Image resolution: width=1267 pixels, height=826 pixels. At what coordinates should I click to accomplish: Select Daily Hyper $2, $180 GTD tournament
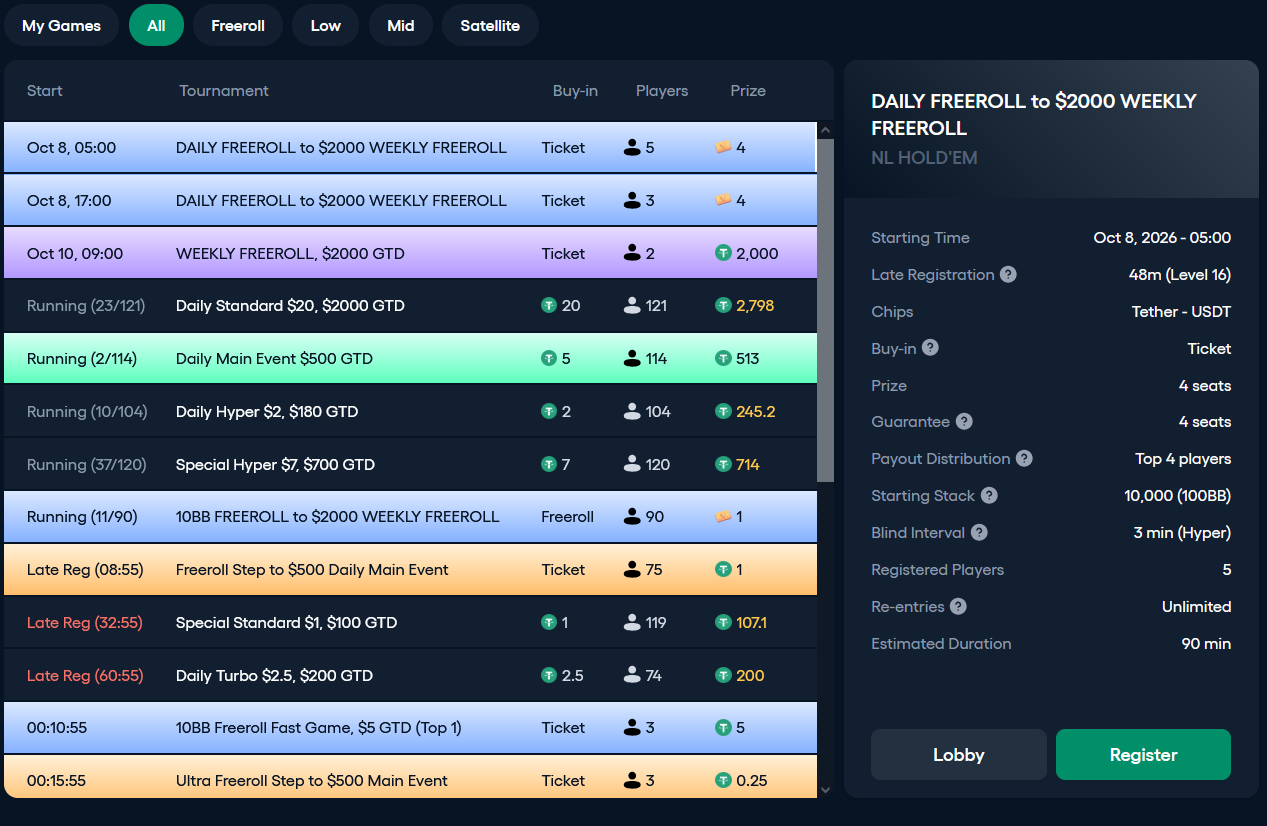(410, 412)
